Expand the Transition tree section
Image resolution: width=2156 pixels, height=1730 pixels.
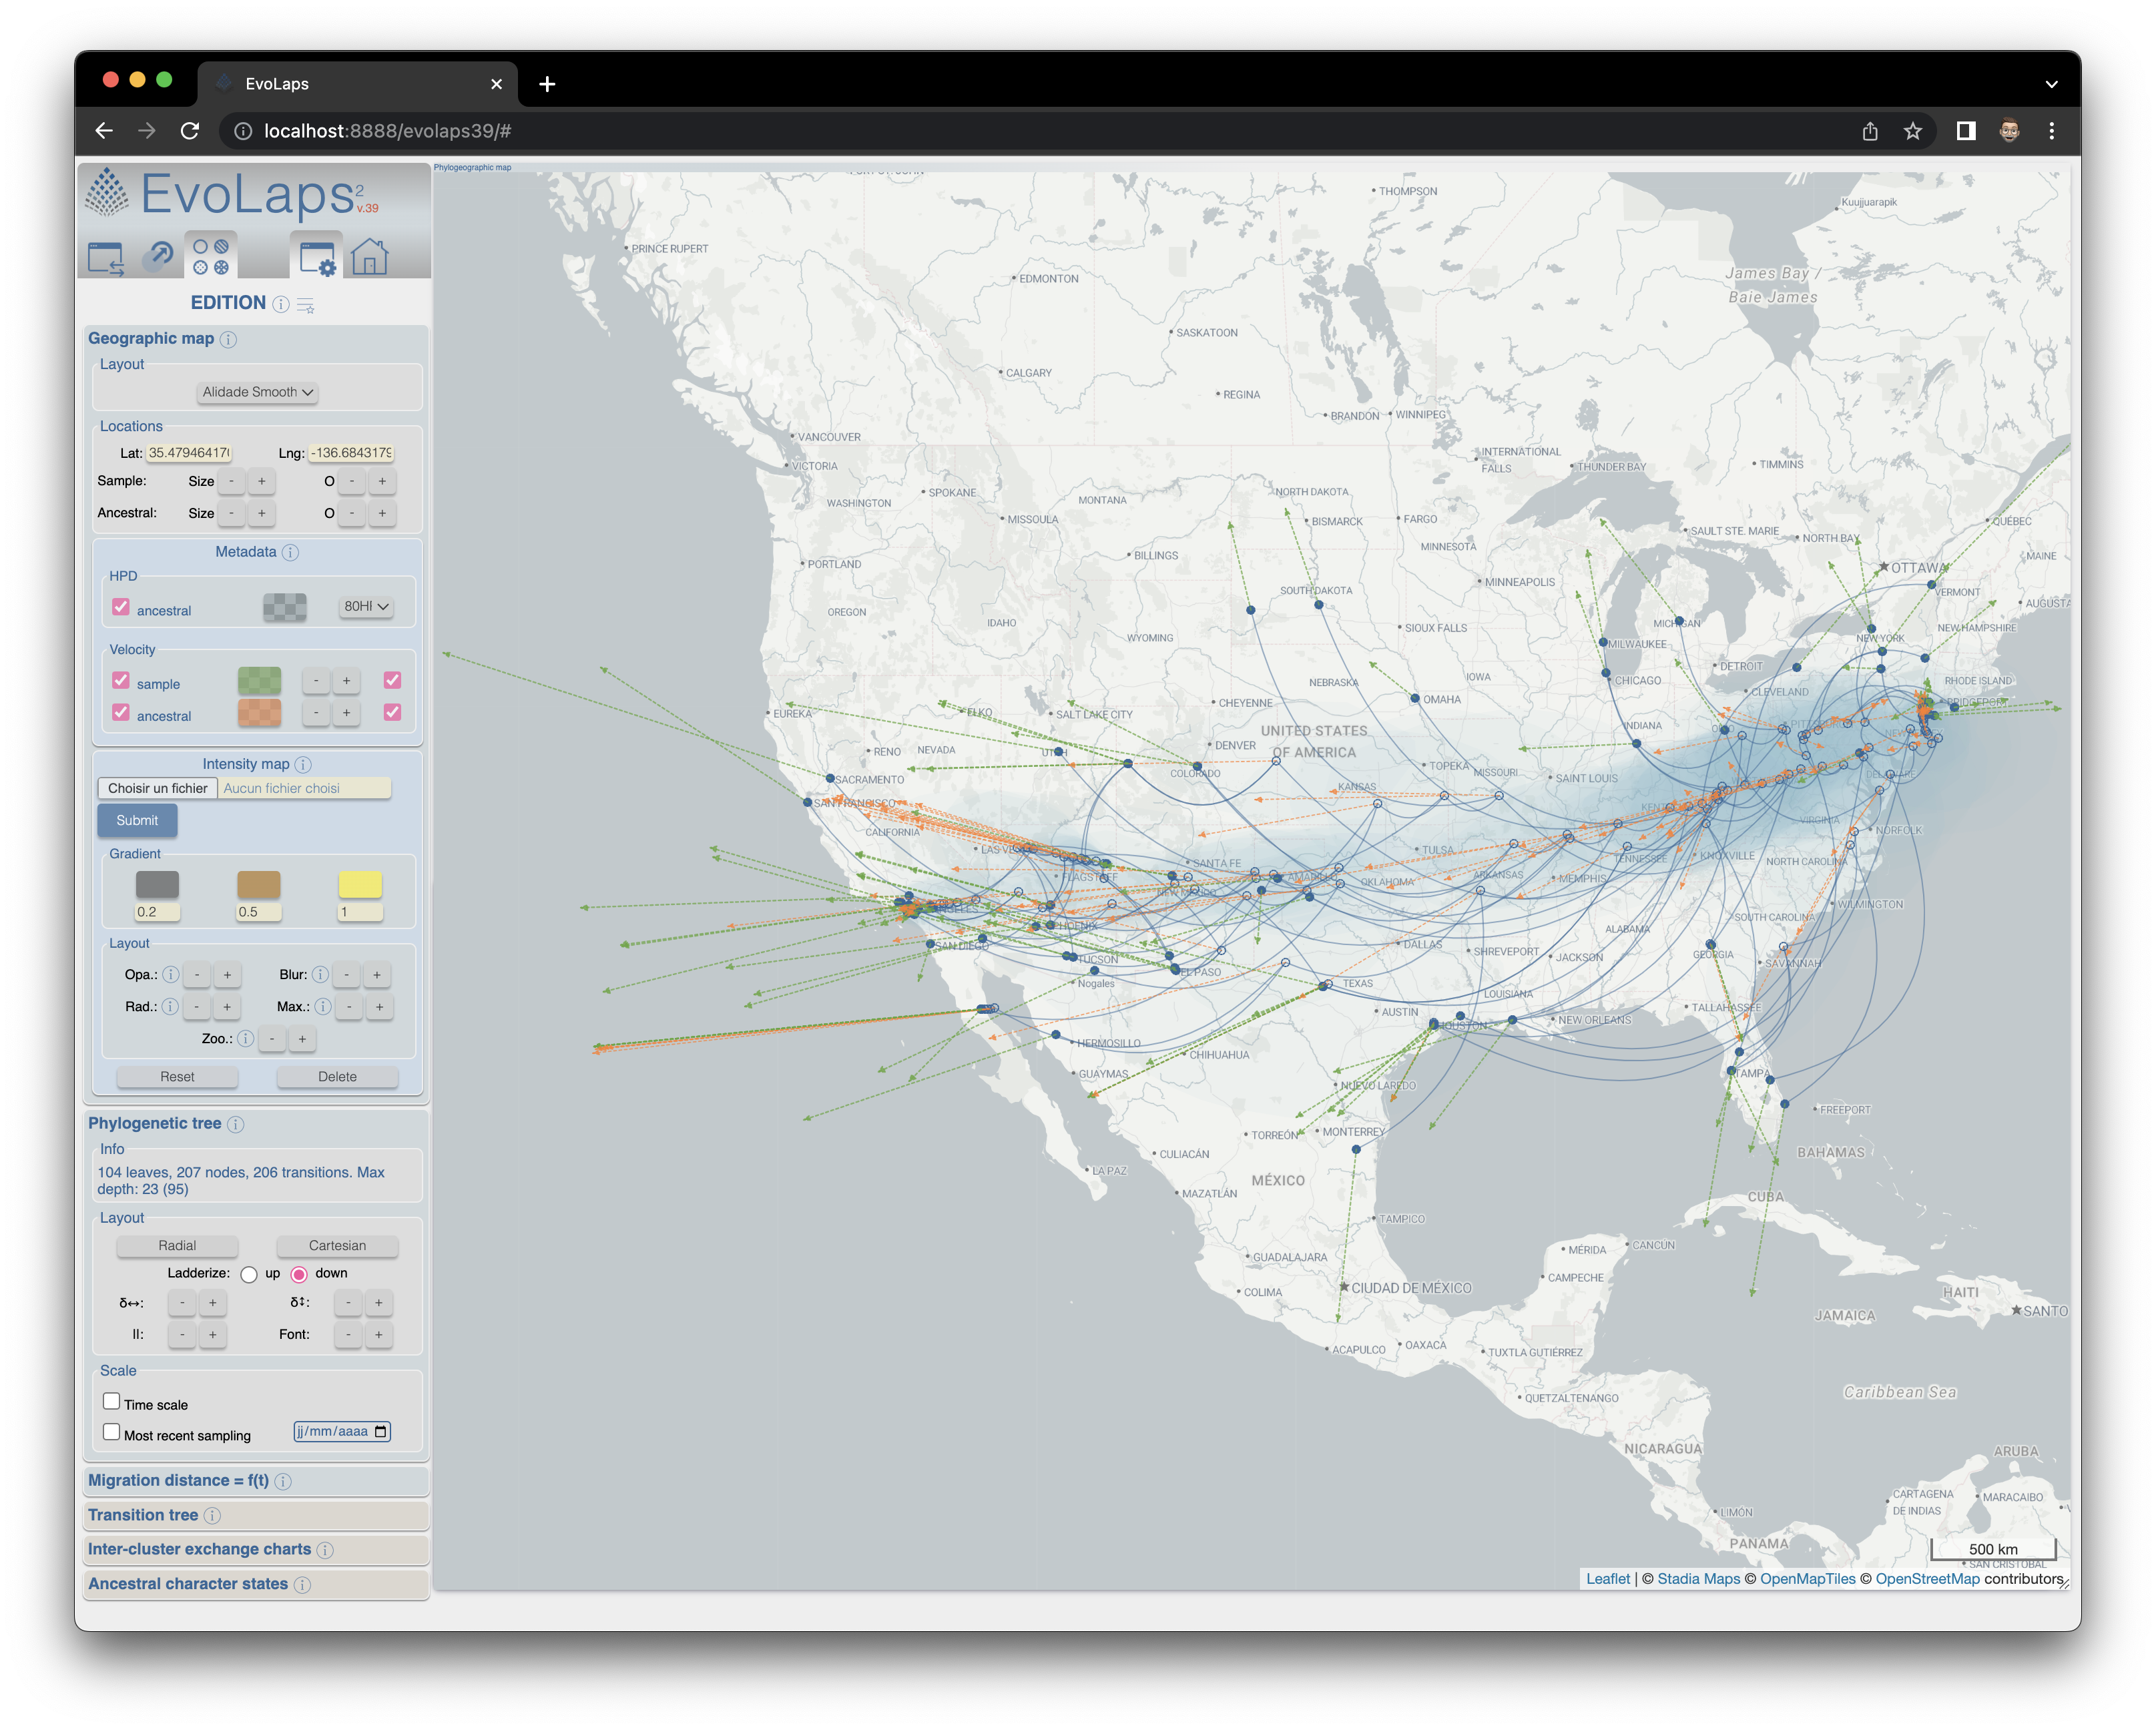[143, 1515]
